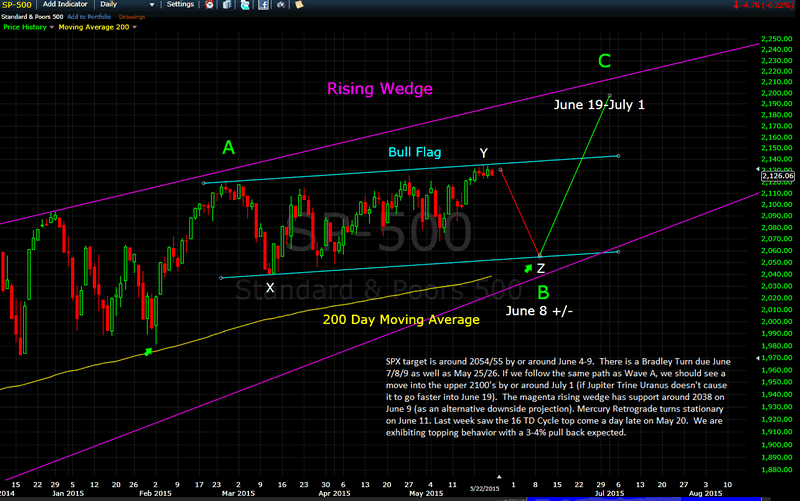Viewport: 800px width, 501px height.
Task: Click the white Z label
Action: point(541,268)
